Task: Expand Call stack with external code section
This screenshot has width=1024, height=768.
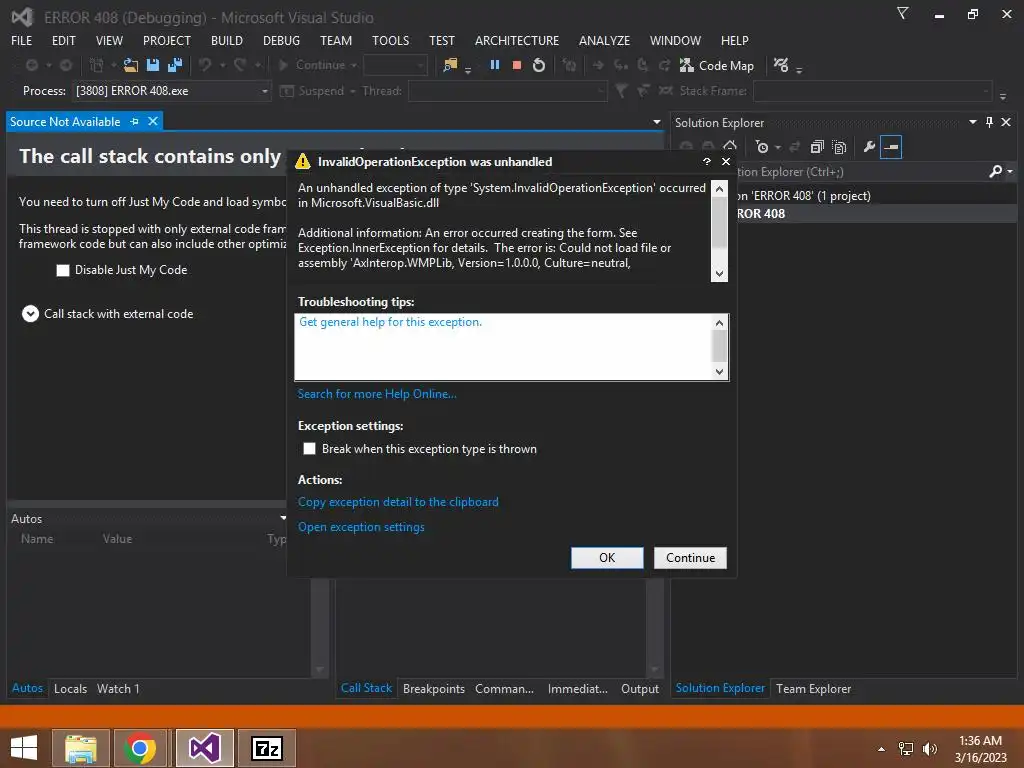Action: [x=30, y=314]
